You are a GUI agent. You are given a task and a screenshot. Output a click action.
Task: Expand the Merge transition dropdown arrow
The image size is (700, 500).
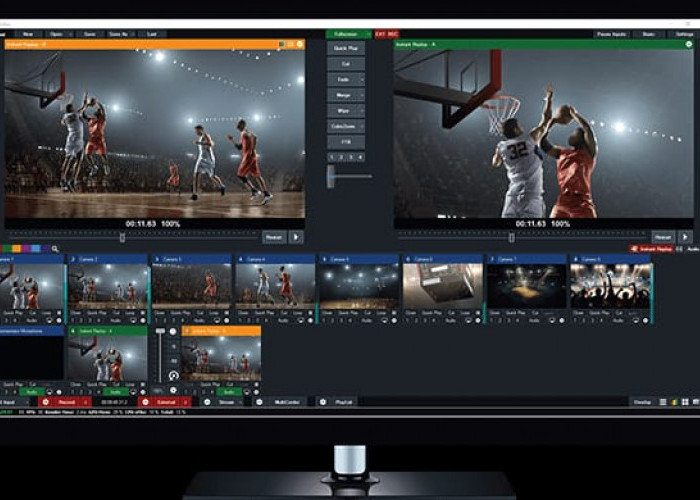point(360,95)
